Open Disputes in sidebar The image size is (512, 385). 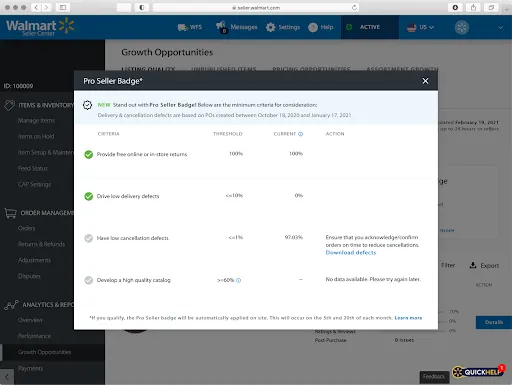29,276
